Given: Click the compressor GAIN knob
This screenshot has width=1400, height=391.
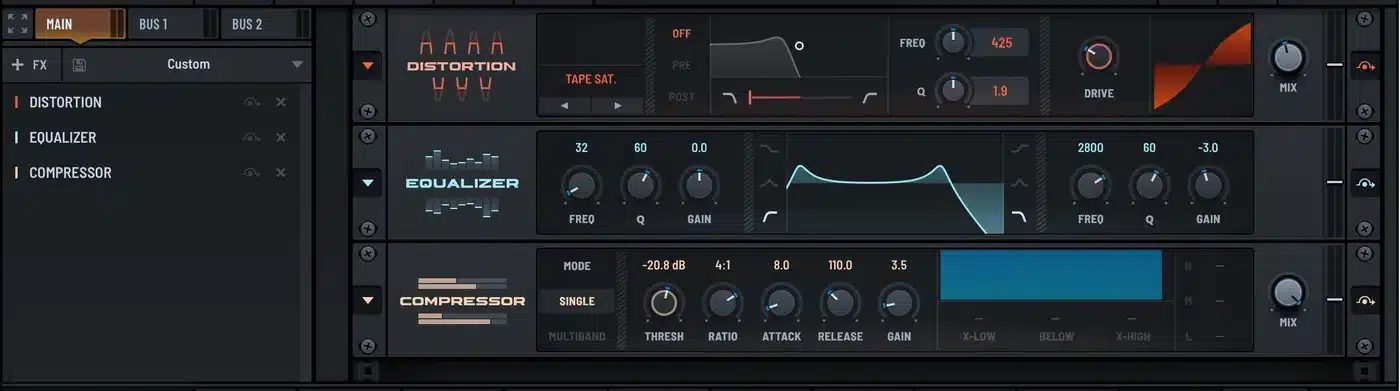Looking at the screenshot, I should pyautogui.click(x=899, y=302).
